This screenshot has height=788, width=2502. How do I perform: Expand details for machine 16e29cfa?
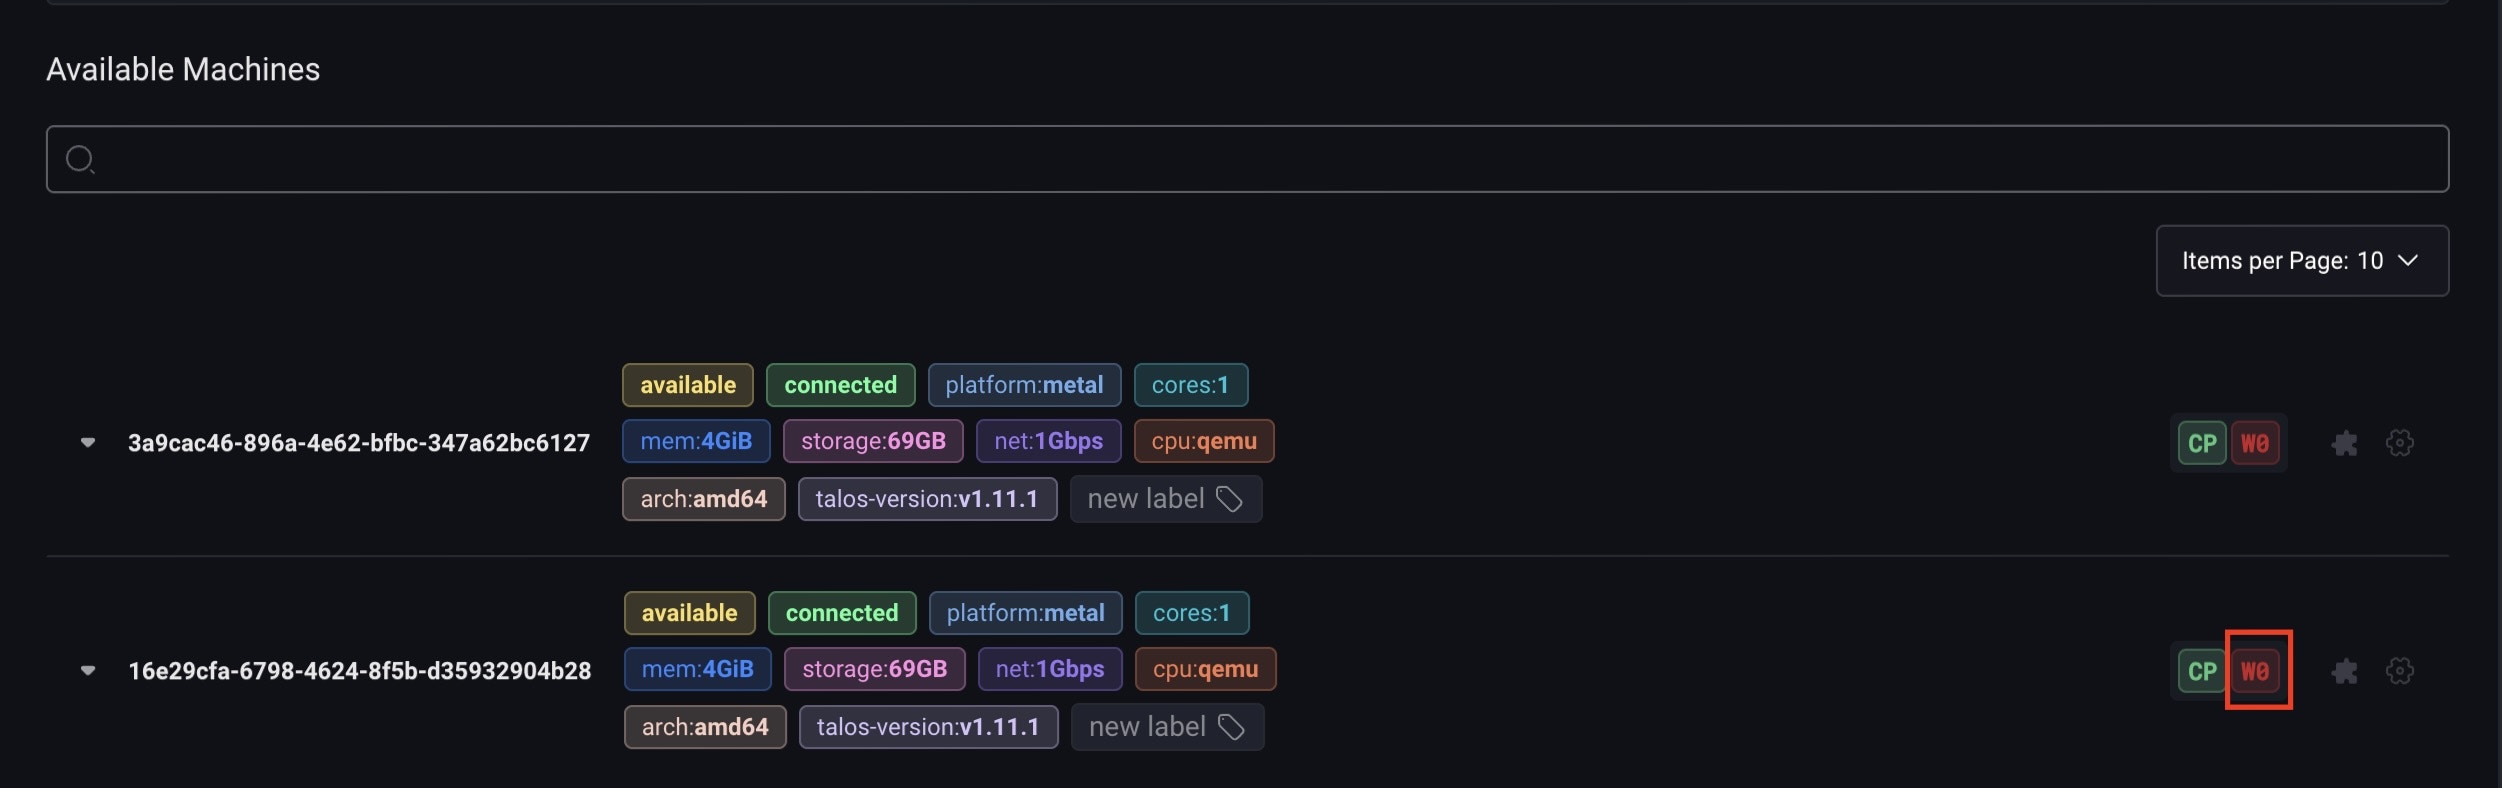[x=88, y=670]
